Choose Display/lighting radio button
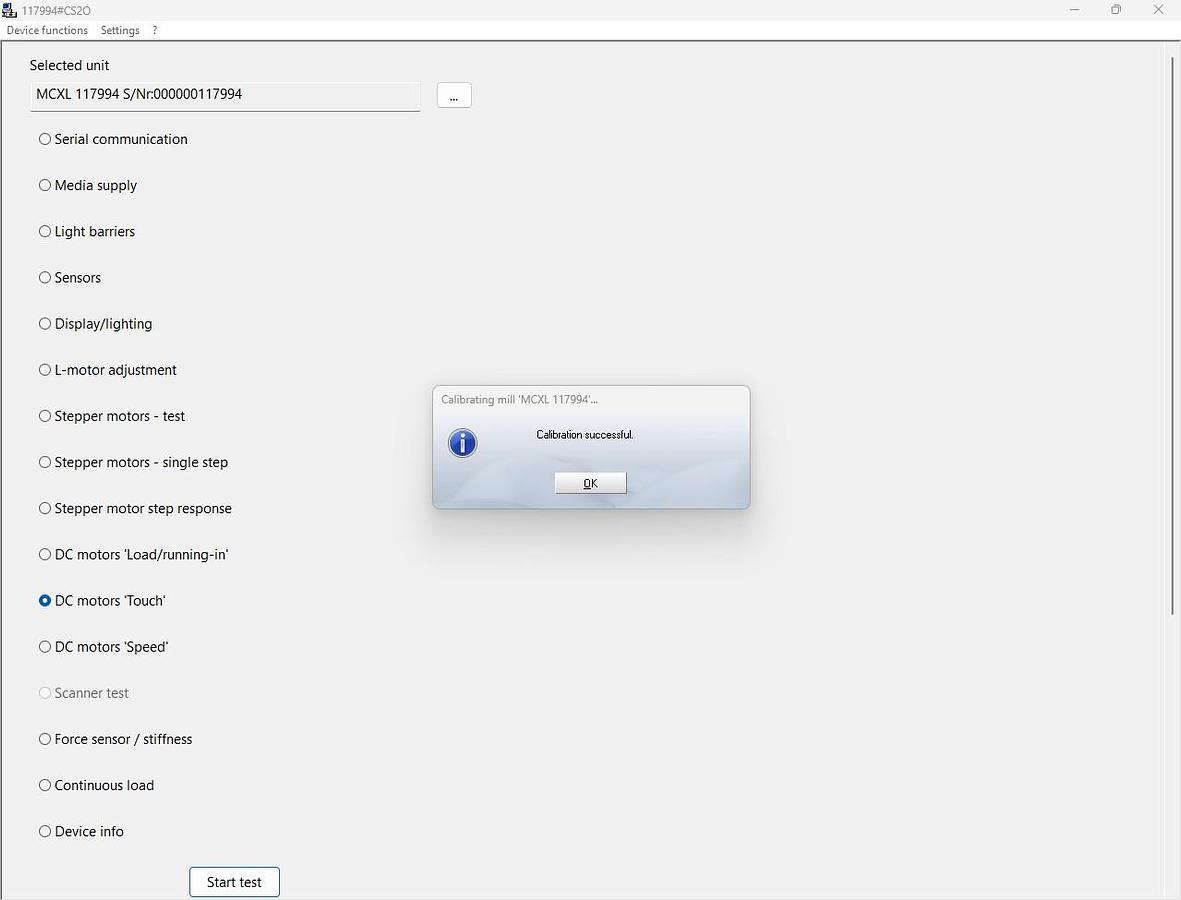The height and width of the screenshot is (900, 1181). (x=45, y=324)
